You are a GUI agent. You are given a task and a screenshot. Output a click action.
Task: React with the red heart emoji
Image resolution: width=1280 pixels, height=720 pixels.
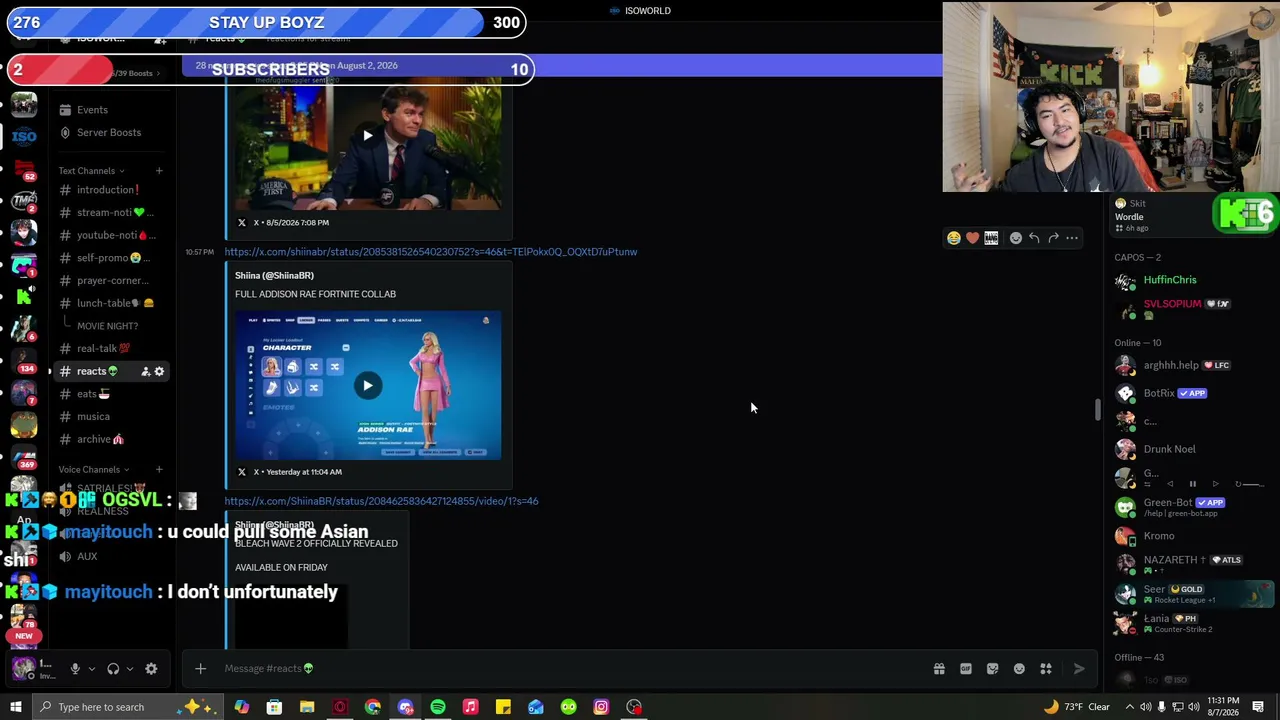pos(972,238)
